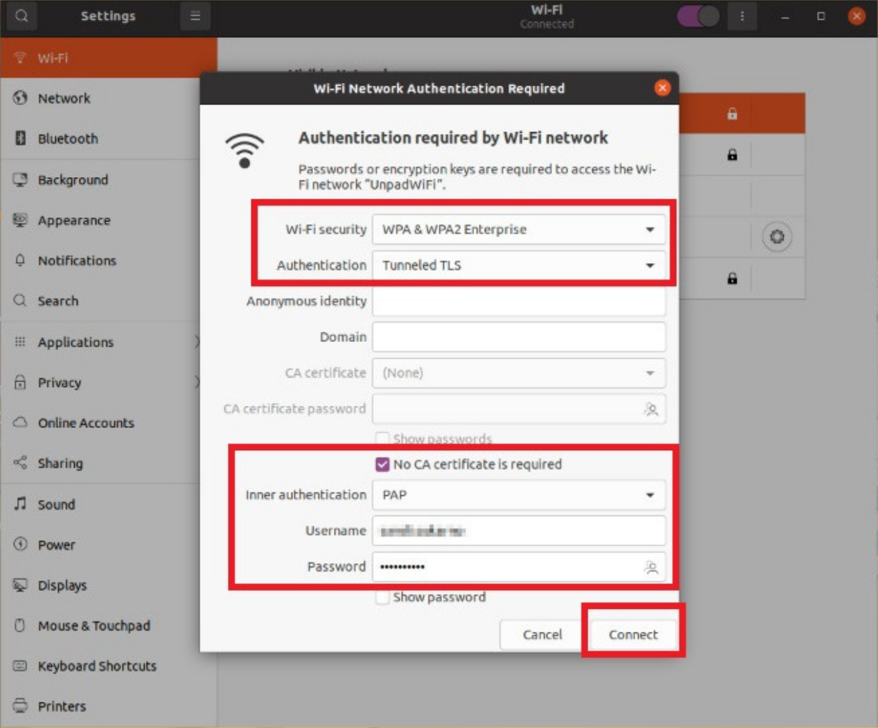This screenshot has width=878, height=728.
Task: Click the Bluetooth icon in sidebar
Action: 20,138
